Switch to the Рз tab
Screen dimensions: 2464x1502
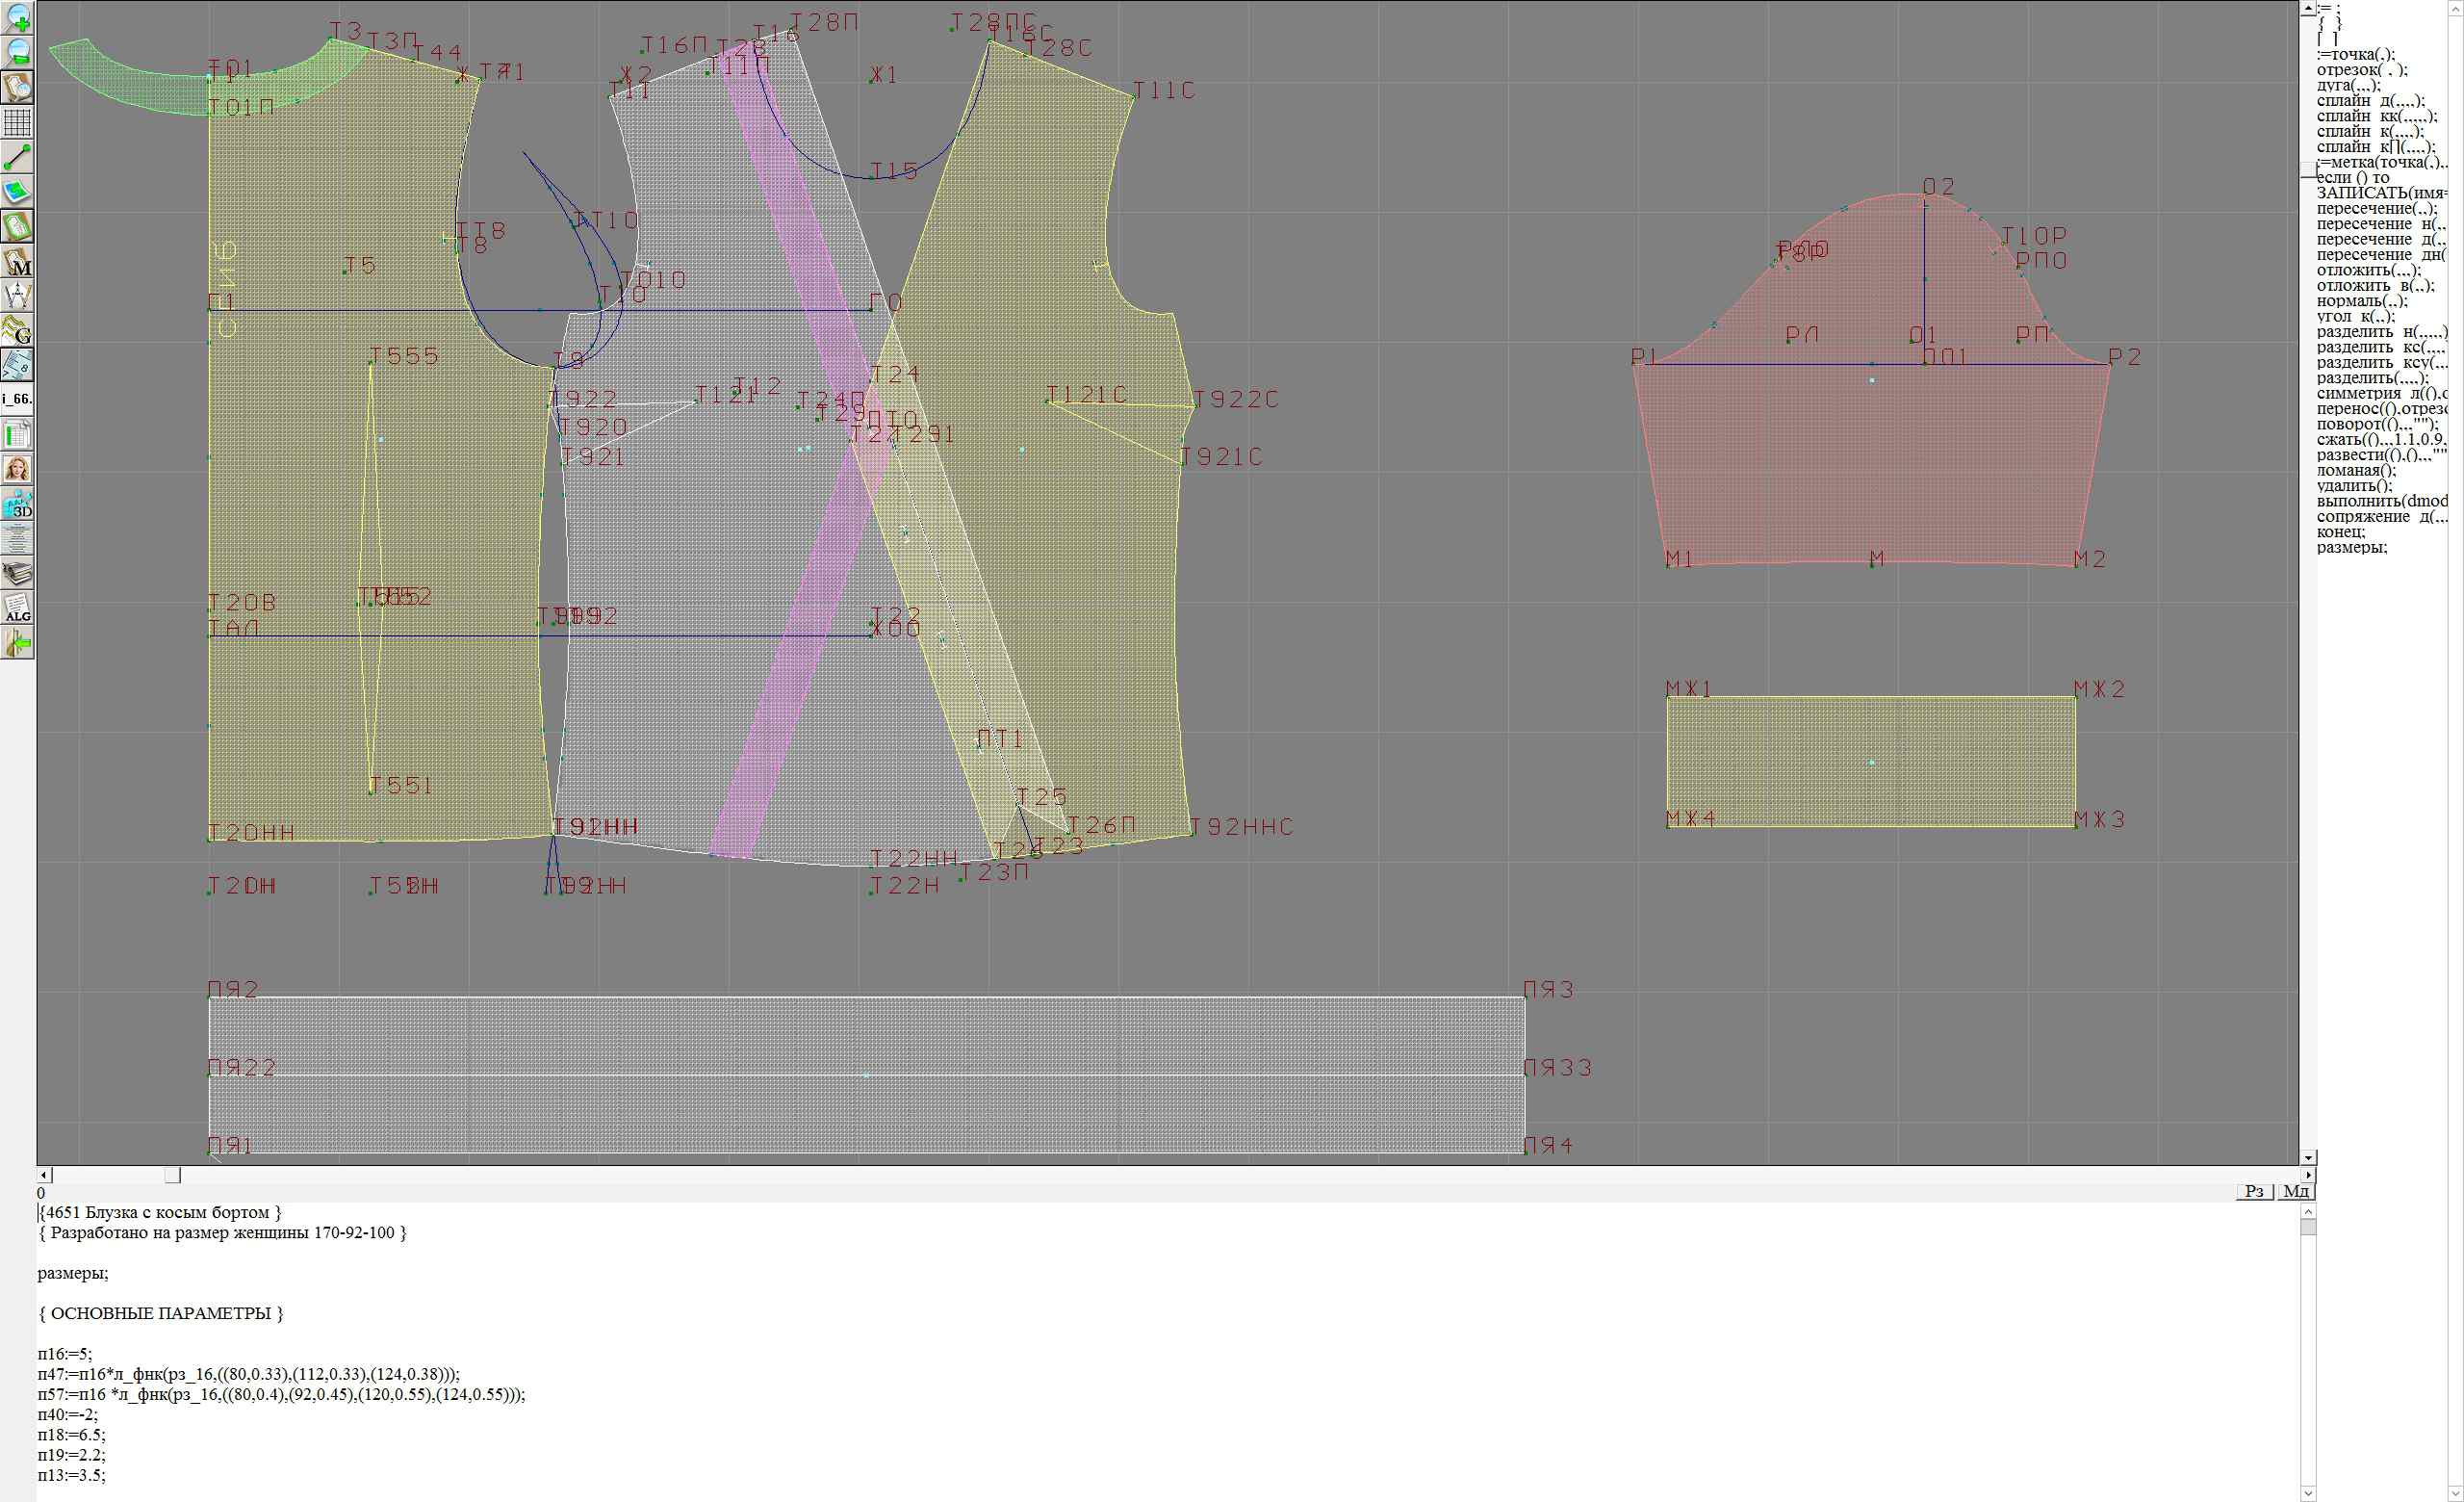(2254, 1191)
